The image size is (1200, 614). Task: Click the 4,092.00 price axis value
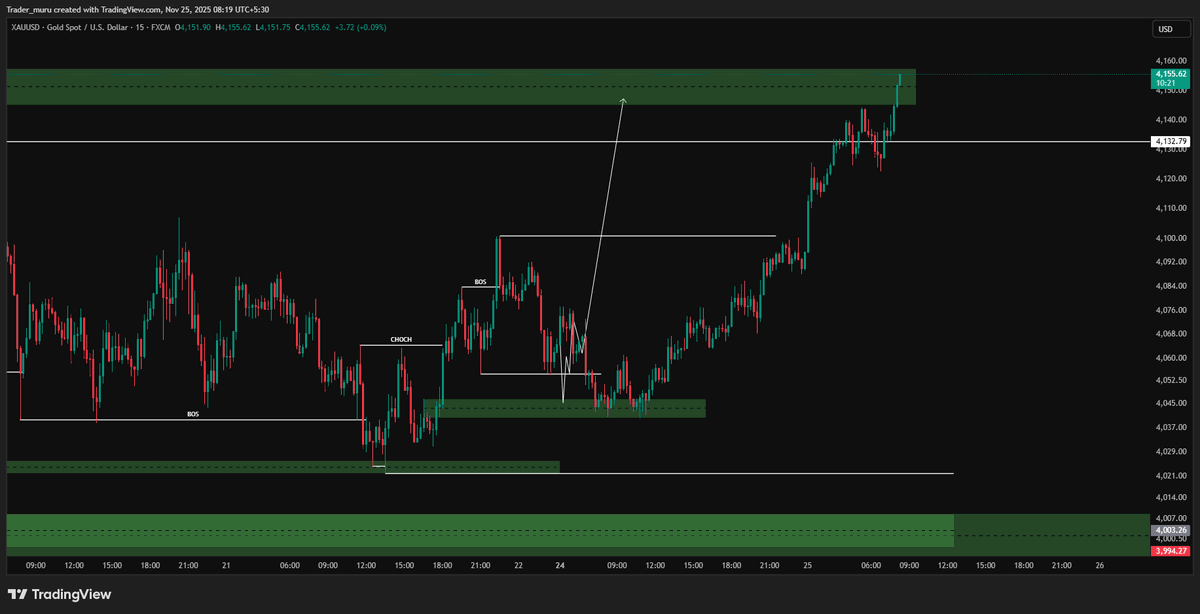click(x=1170, y=262)
